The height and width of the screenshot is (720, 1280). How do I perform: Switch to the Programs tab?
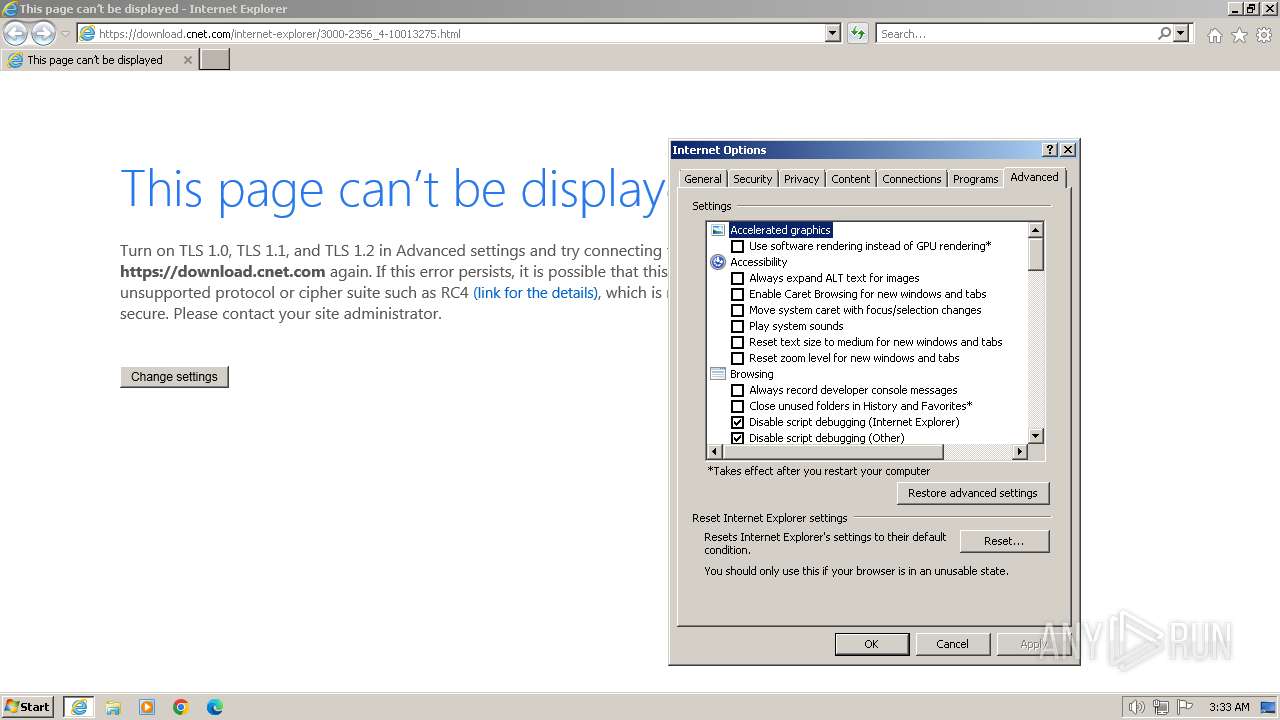coord(975,179)
